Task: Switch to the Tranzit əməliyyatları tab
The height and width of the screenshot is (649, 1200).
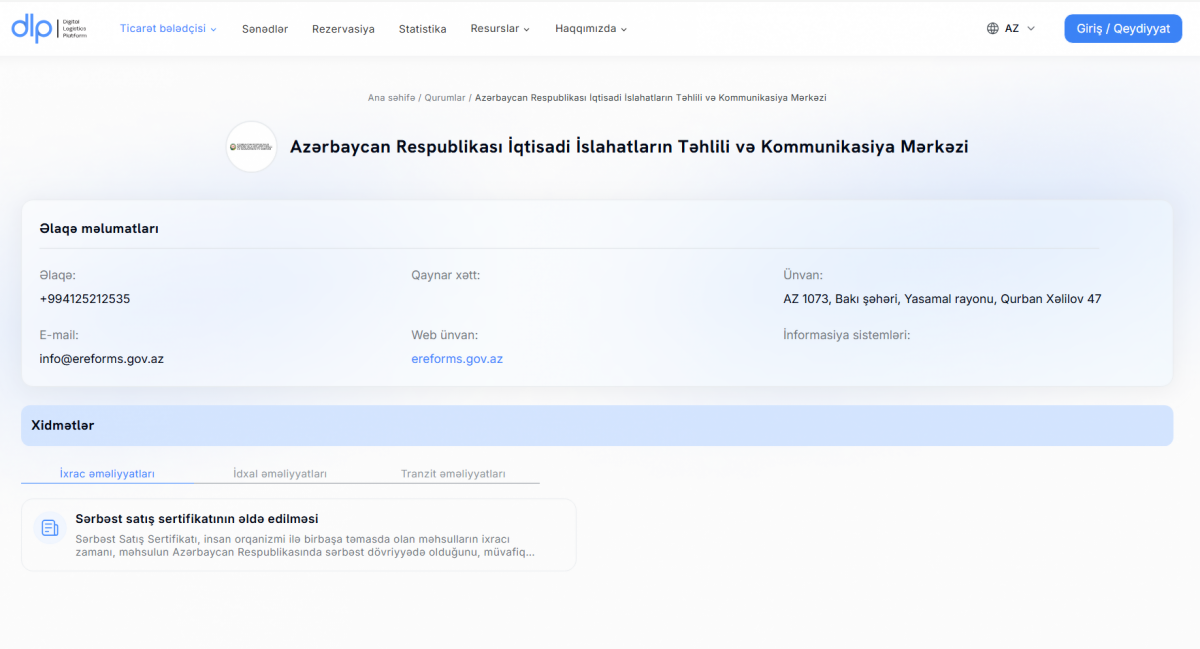Action: tap(453, 474)
